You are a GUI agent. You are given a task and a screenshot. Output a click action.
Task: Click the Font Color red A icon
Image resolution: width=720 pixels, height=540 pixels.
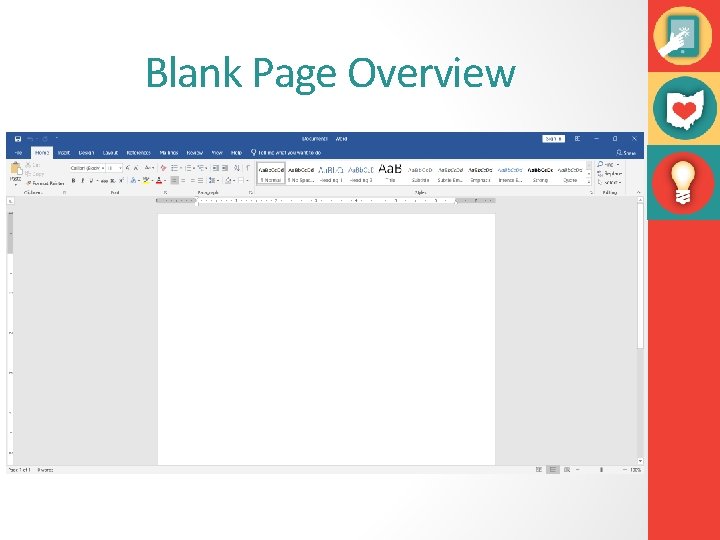coord(160,180)
